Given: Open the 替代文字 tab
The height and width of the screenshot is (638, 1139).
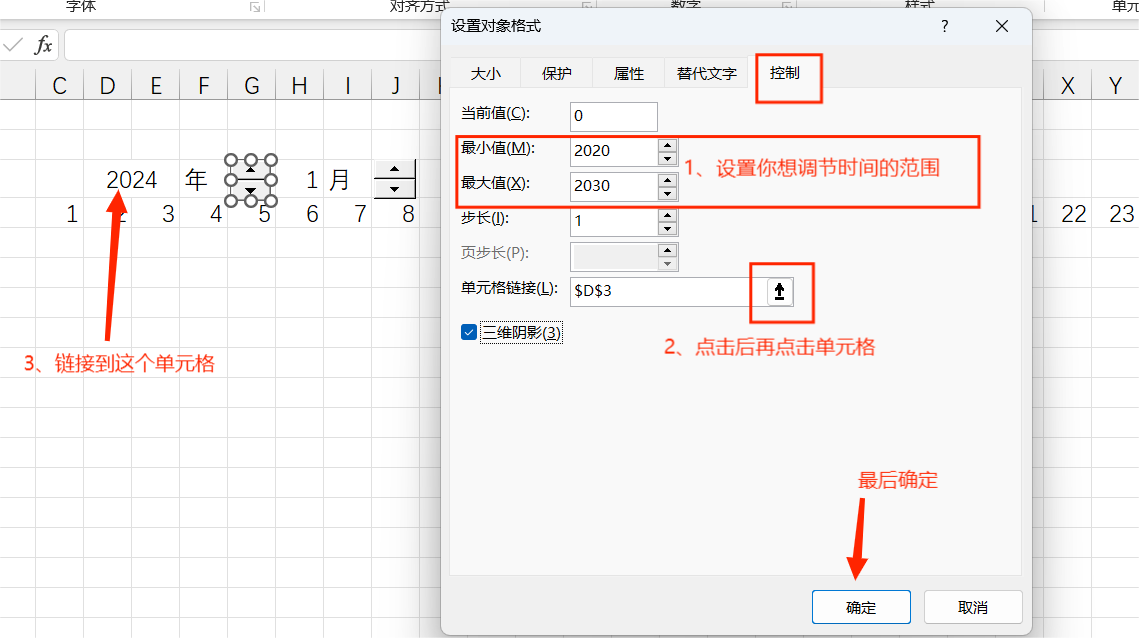Looking at the screenshot, I should [705, 73].
